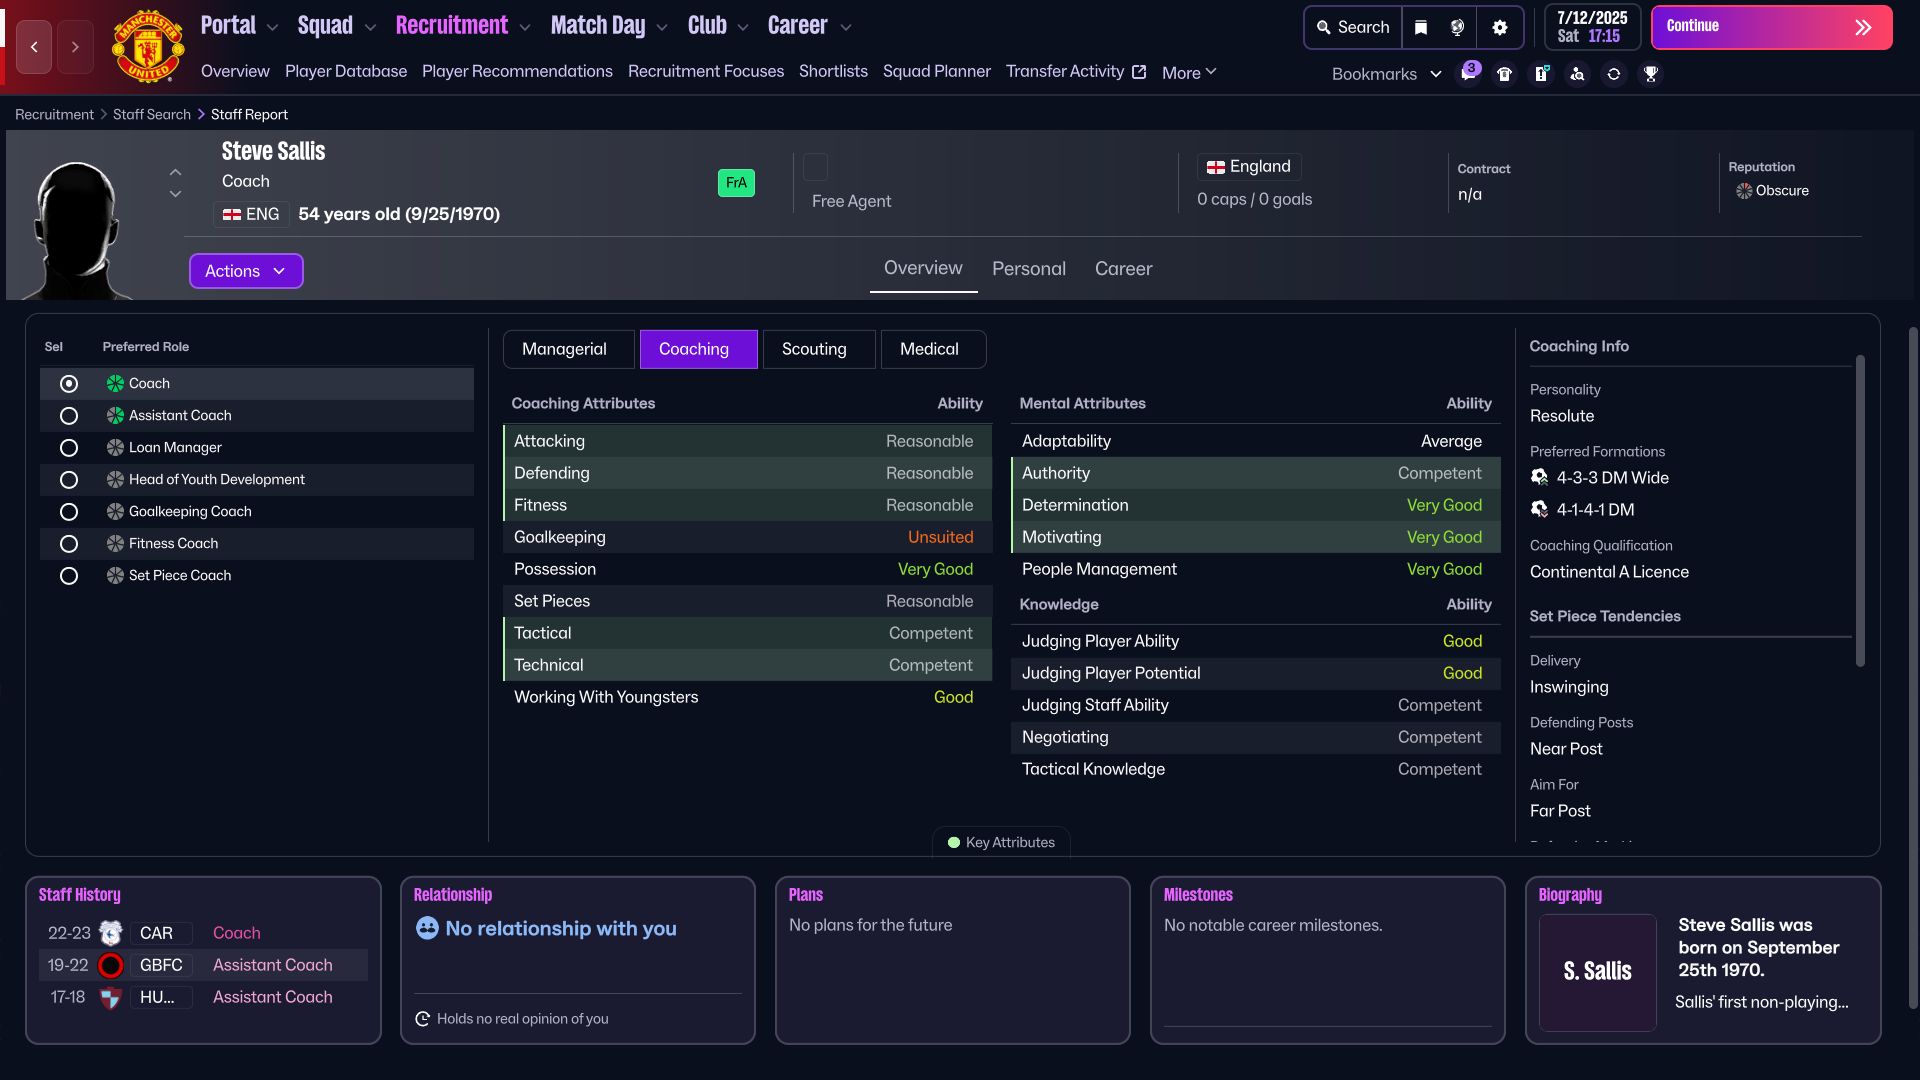Choose the Set Piece Coach role
The image size is (1920, 1080).
pyautogui.click(x=69, y=575)
